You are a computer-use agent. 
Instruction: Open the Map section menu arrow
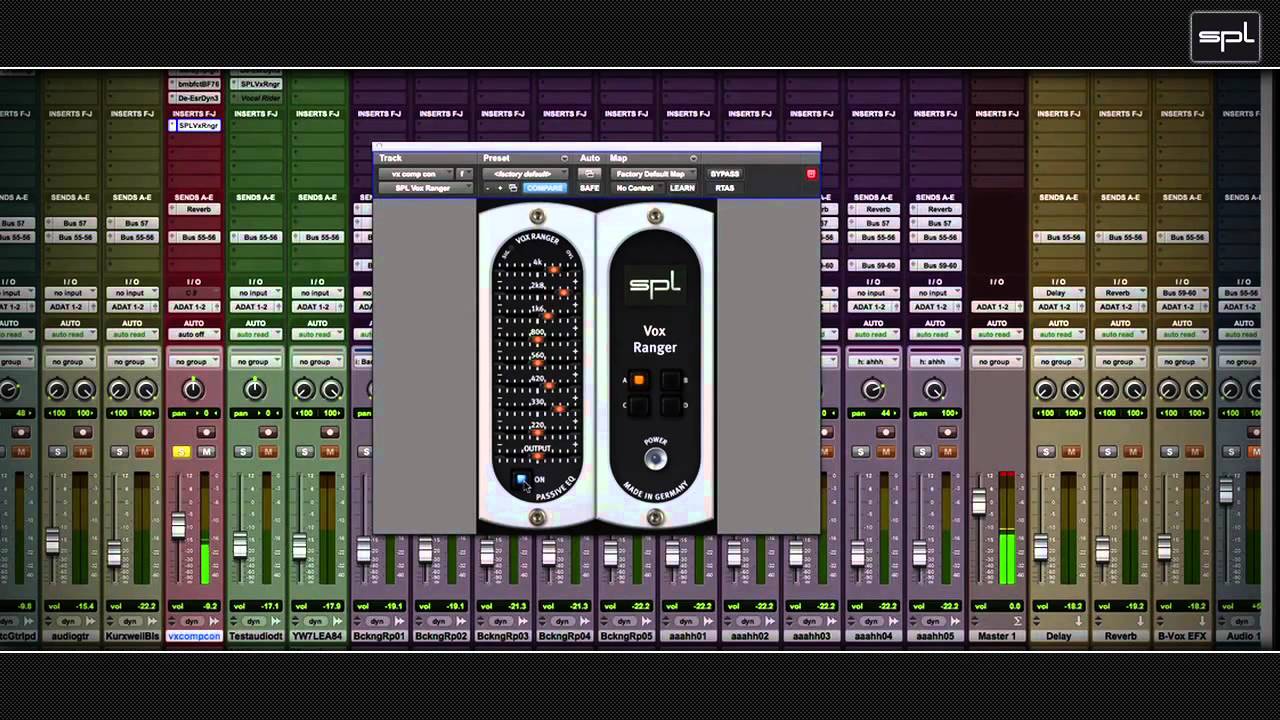pos(693,158)
